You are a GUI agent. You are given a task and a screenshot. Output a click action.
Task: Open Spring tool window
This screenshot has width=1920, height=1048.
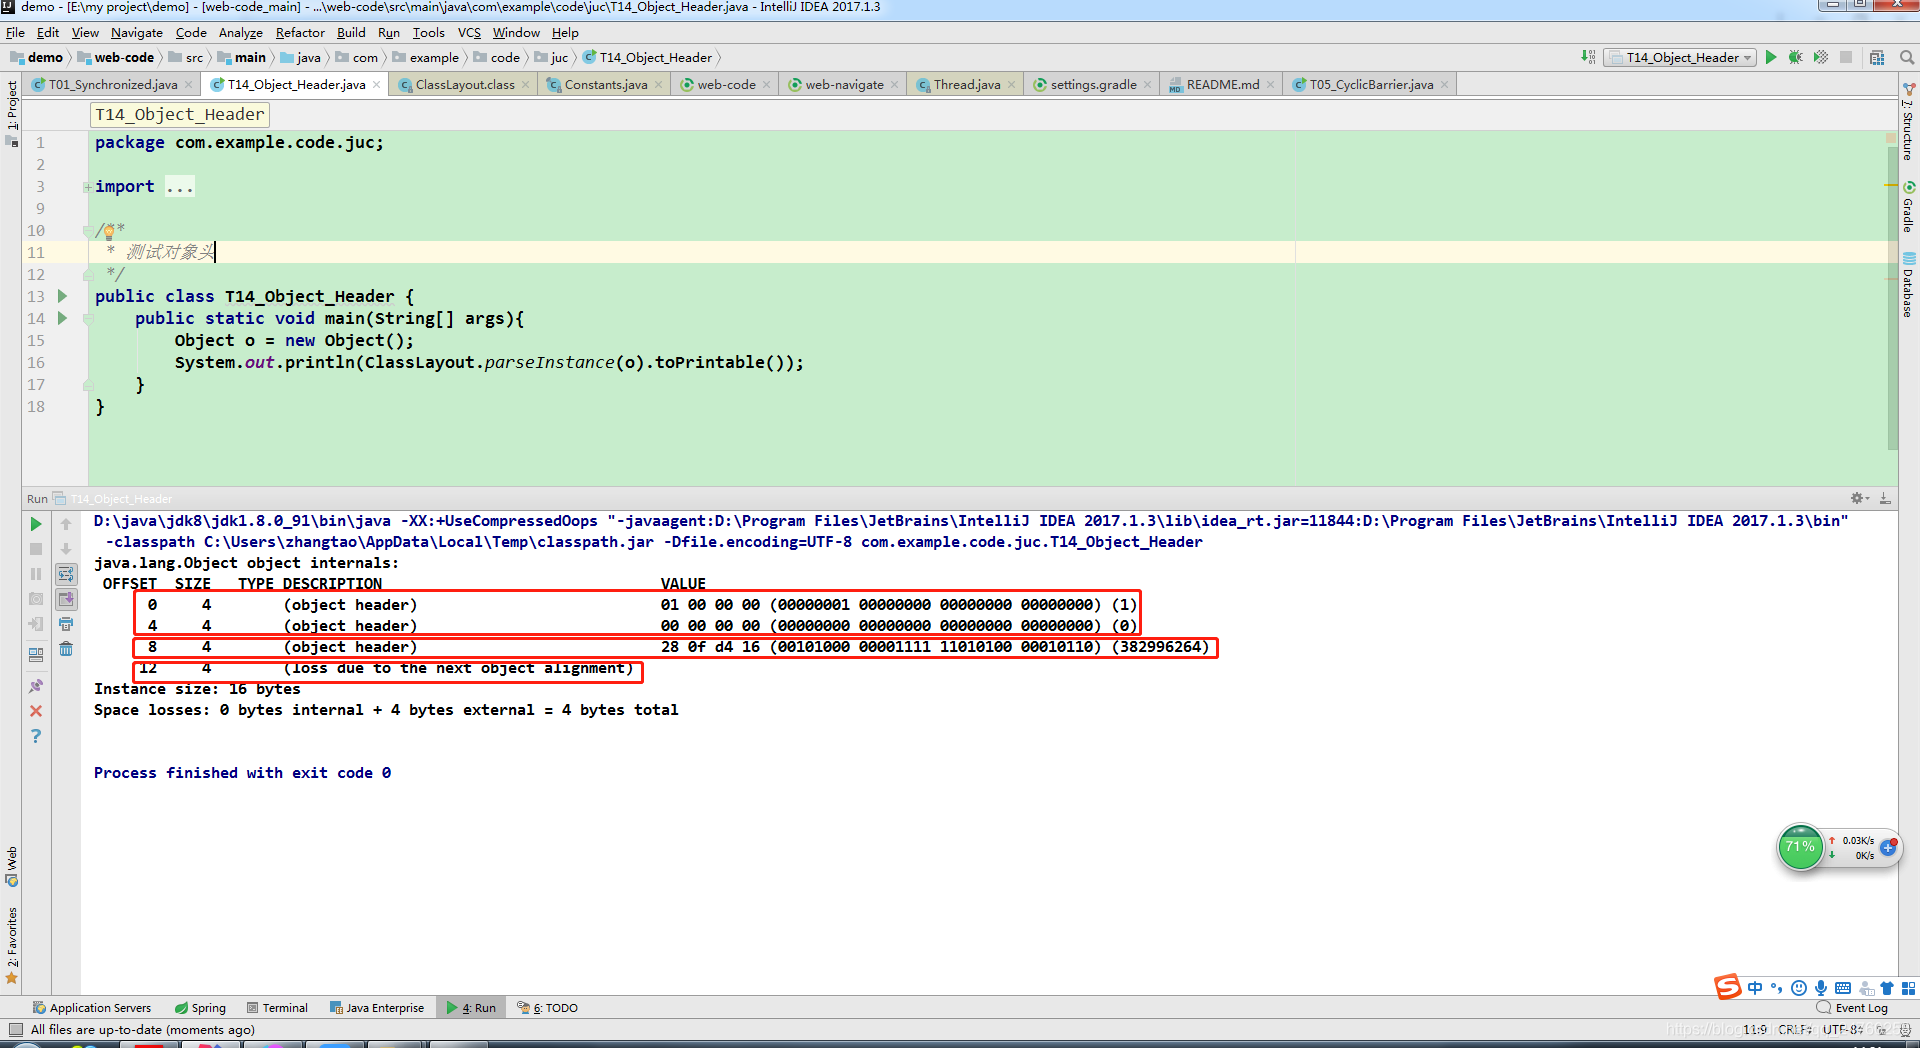[200, 1008]
